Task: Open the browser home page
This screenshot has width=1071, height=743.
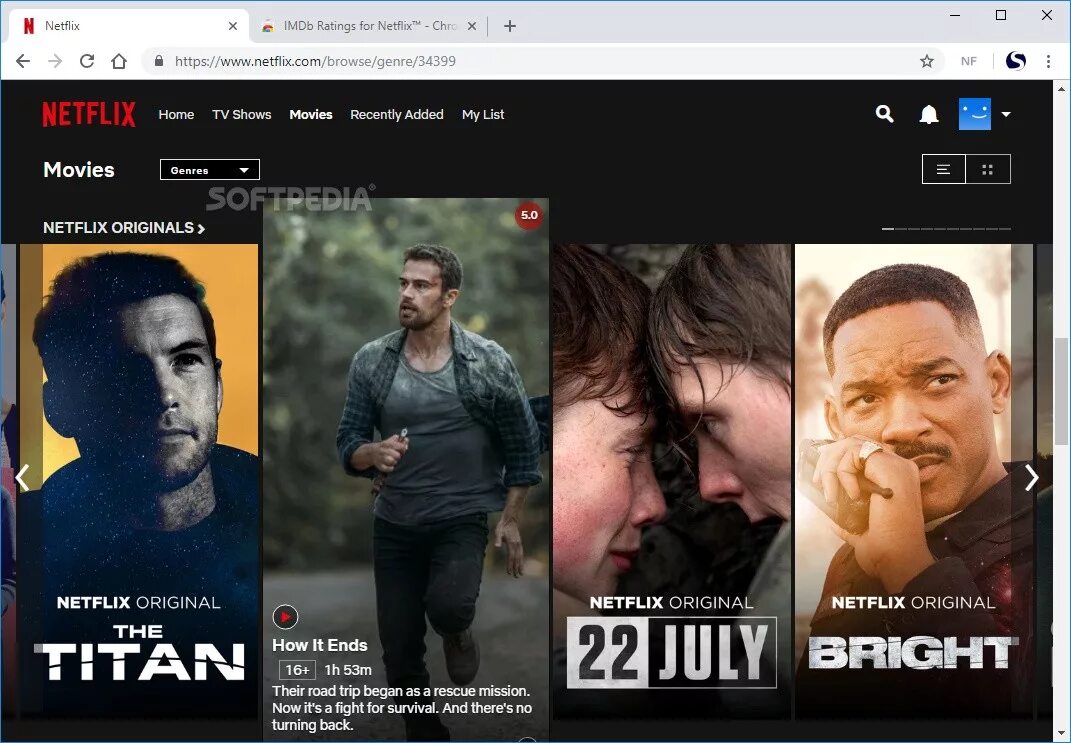Action: (119, 61)
